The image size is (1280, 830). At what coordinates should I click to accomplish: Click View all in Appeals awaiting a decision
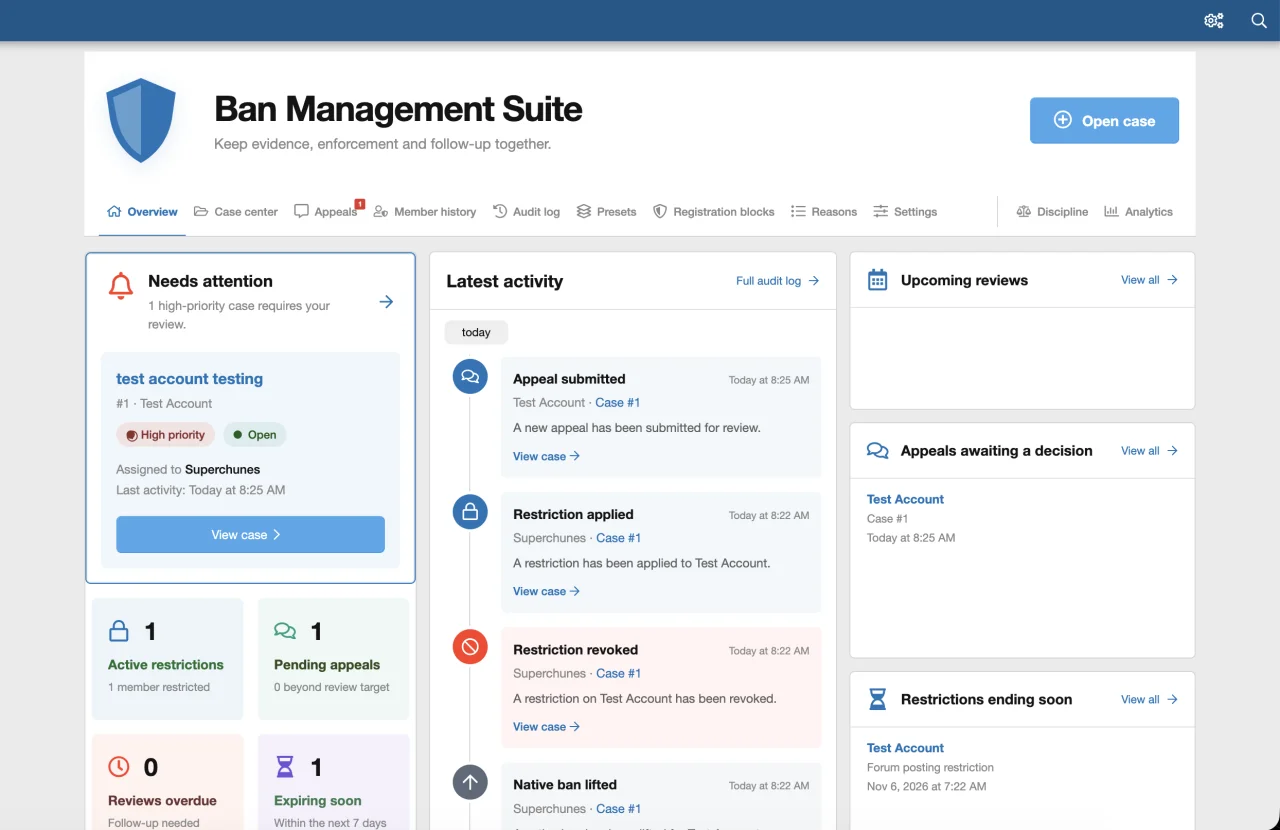click(x=1149, y=451)
